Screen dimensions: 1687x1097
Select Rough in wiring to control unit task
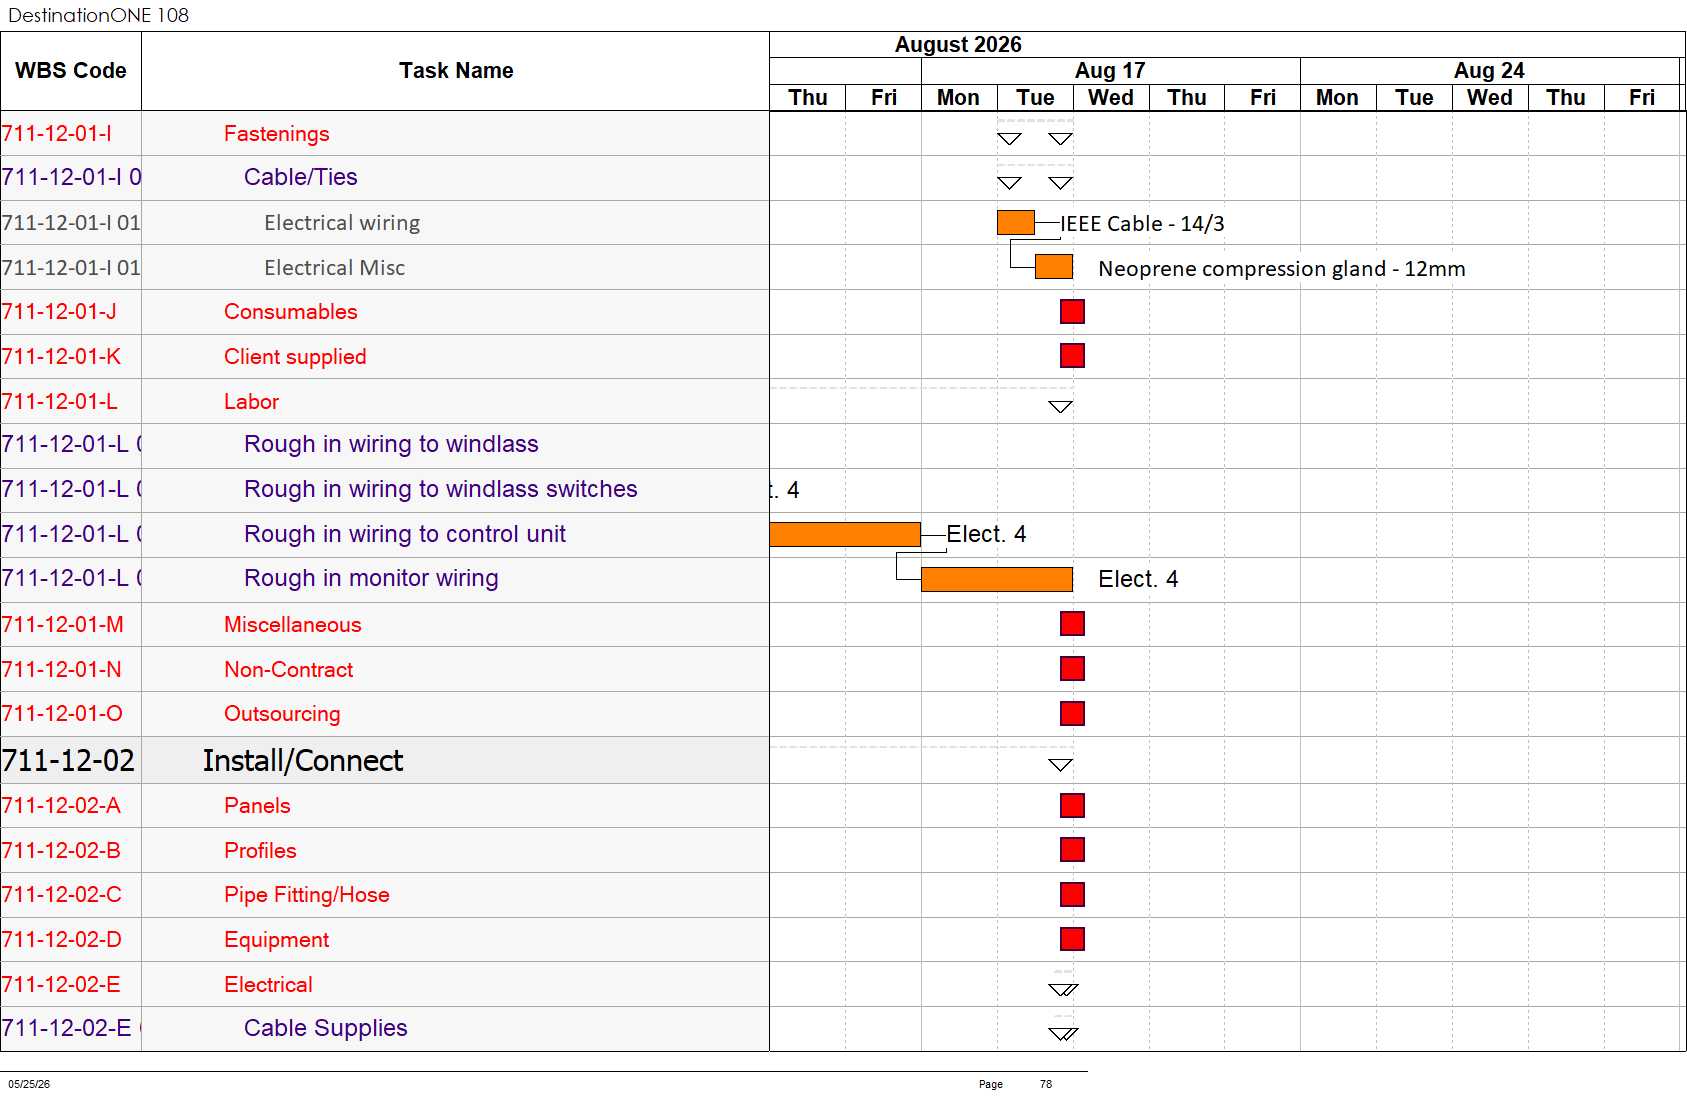point(405,534)
